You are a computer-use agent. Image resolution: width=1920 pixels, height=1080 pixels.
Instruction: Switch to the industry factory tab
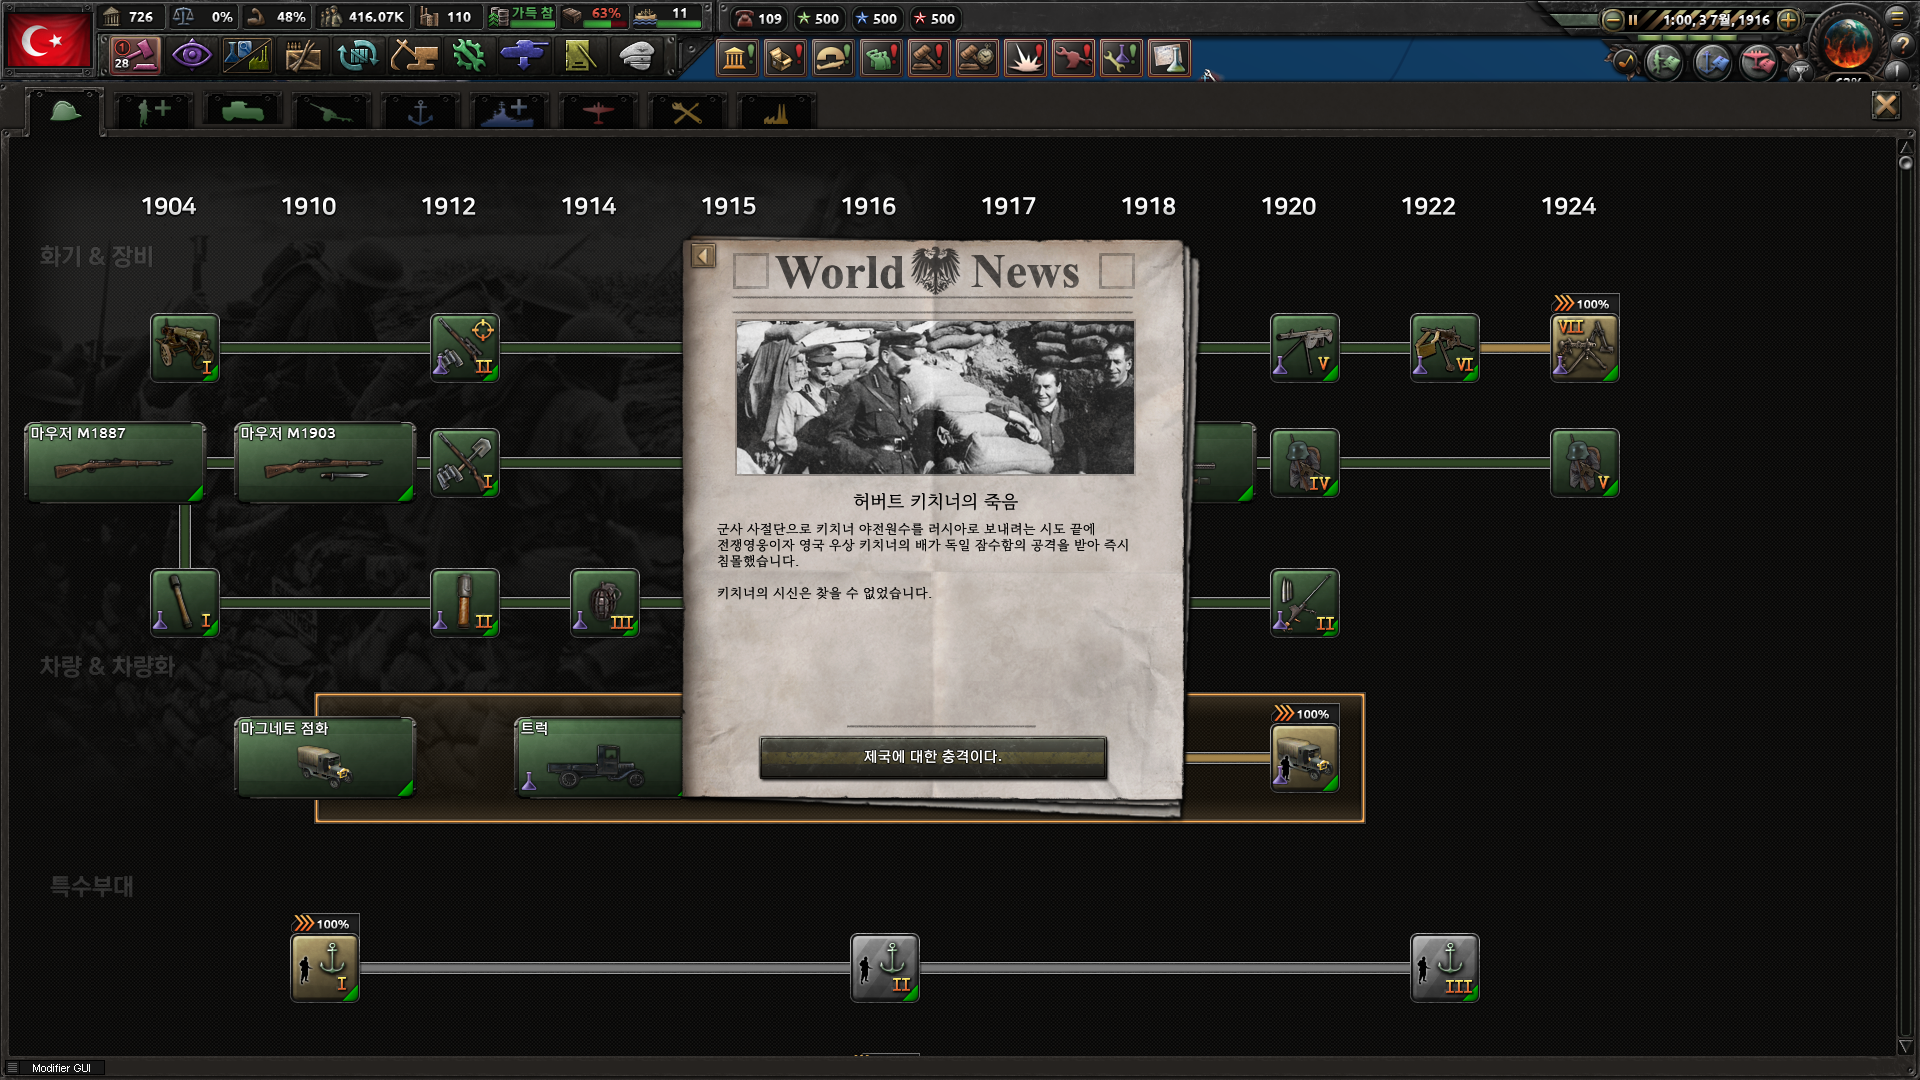pos(776,111)
